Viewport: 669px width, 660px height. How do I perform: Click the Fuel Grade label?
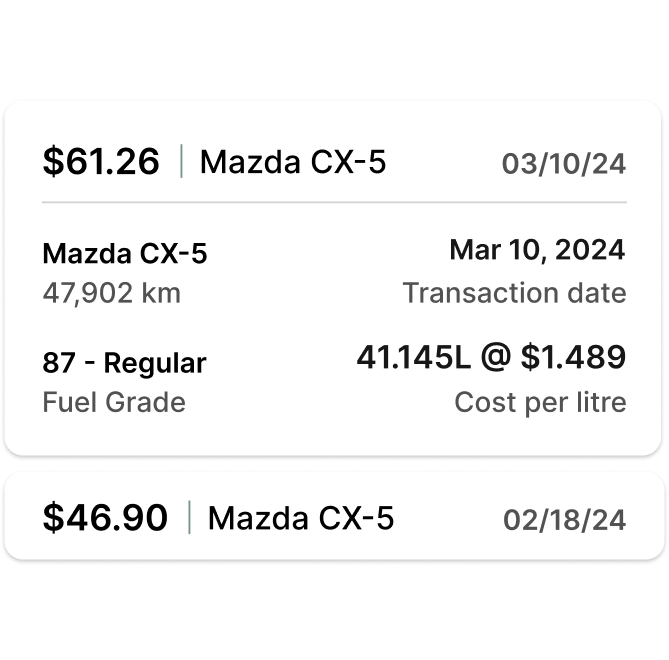coord(114,402)
